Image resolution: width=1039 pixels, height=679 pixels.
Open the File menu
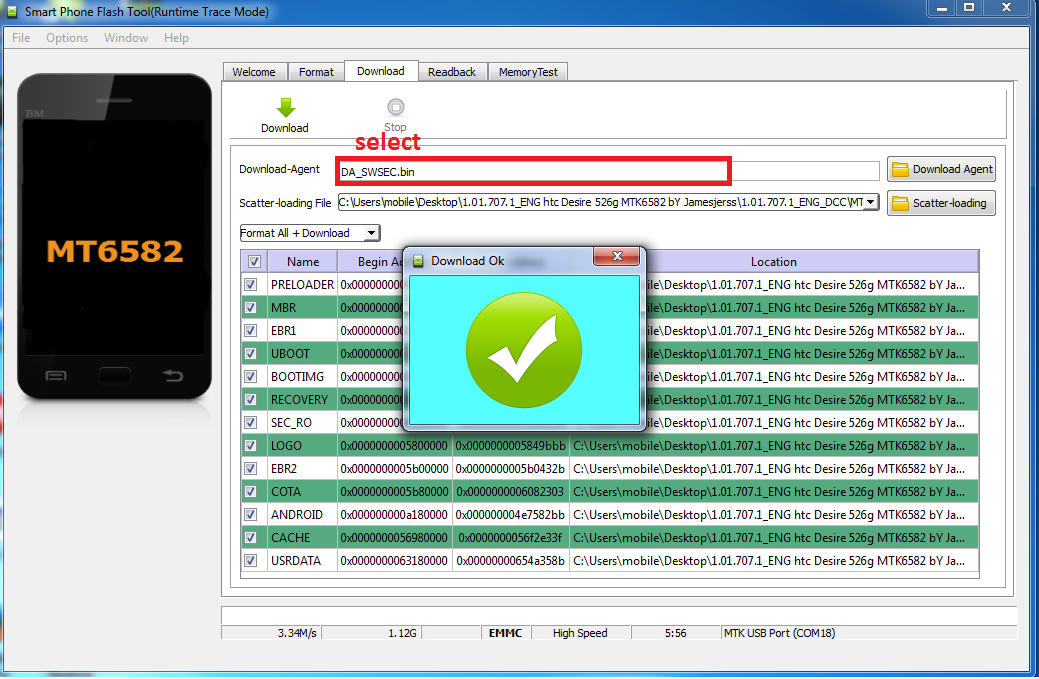(x=21, y=38)
